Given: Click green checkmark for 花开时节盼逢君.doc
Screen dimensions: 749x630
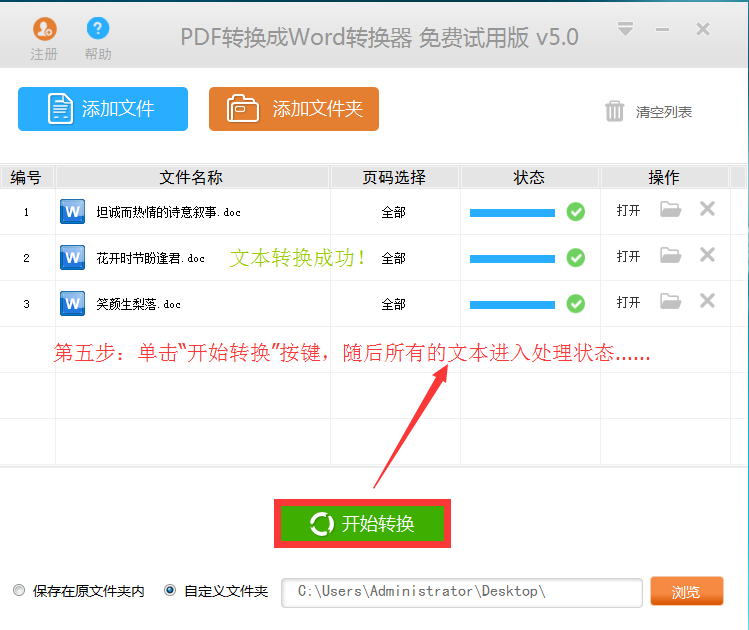Looking at the screenshot, I should (576, 257).
